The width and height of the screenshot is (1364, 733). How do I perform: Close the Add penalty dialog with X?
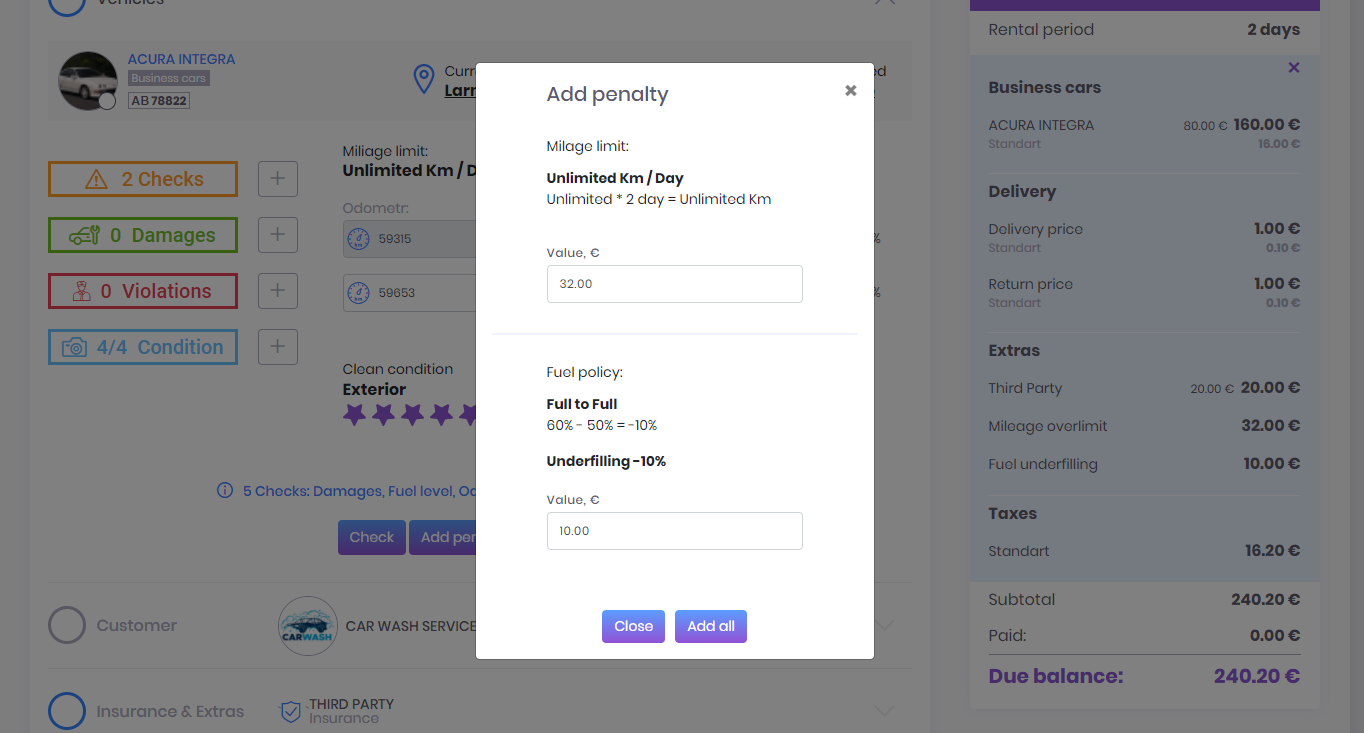pyautogui.click(x=850, y=90)
